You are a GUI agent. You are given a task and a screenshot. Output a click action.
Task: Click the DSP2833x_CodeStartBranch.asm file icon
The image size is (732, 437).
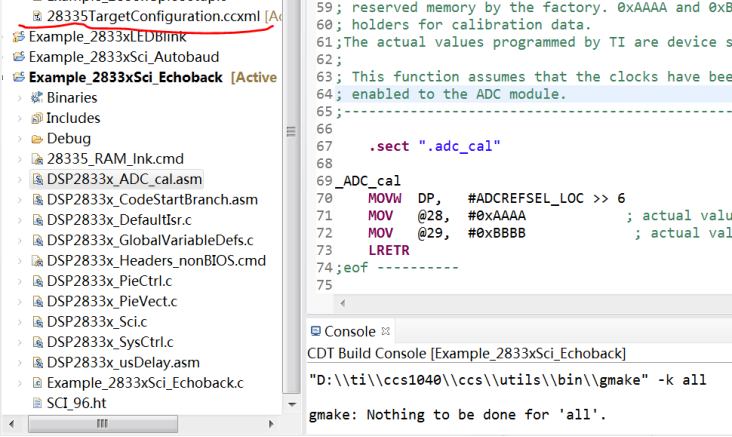37,200
